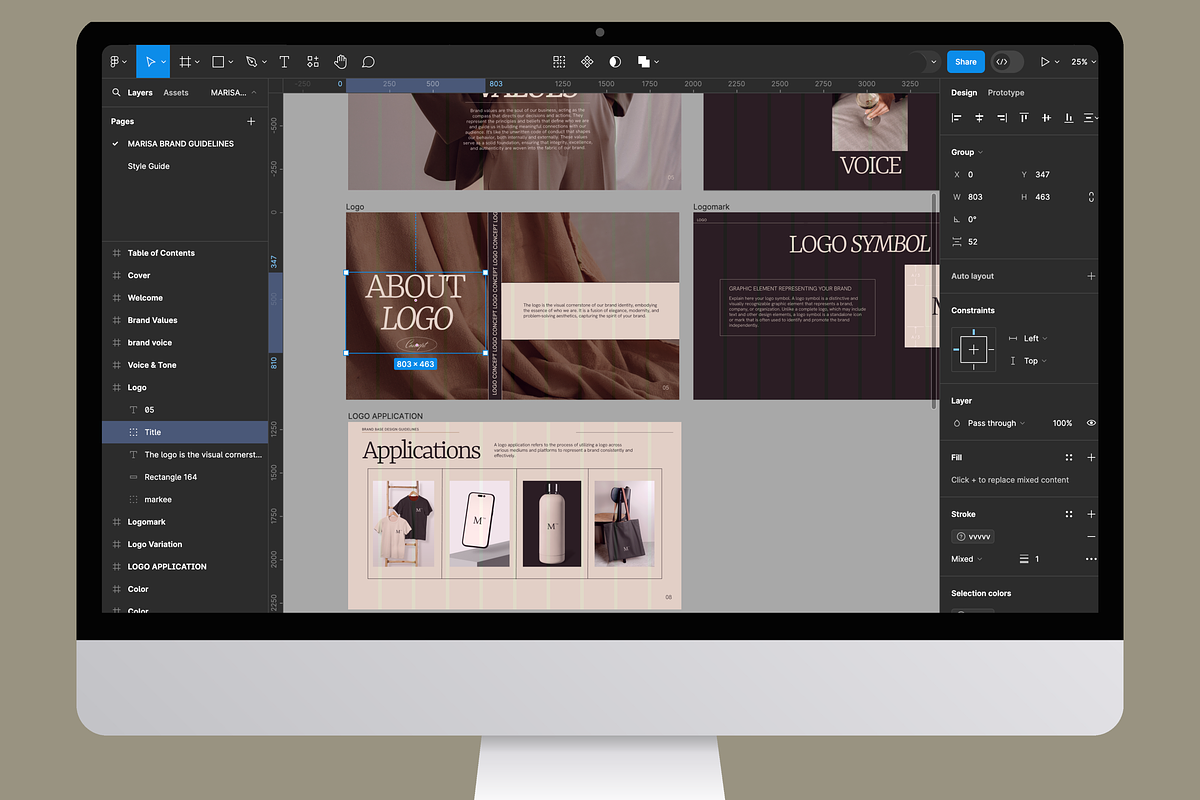This screenshot has height=800, width=1200.
Task: Select the Brand Values frame layer
Action: (152, 320)
